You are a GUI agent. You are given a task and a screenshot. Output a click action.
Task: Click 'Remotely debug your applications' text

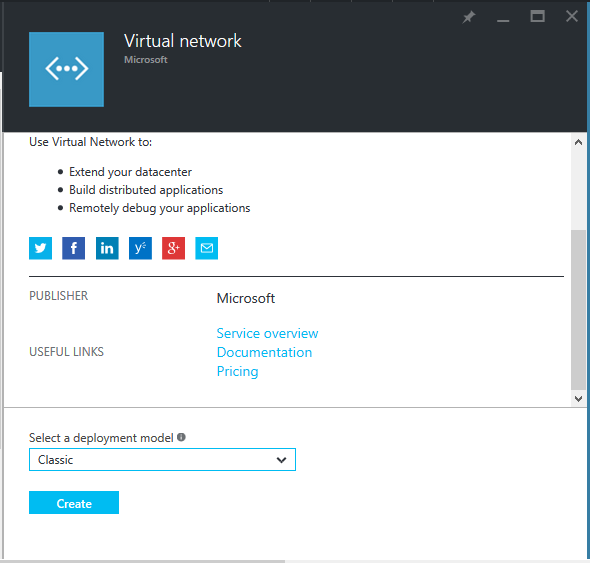coord(160,208)
